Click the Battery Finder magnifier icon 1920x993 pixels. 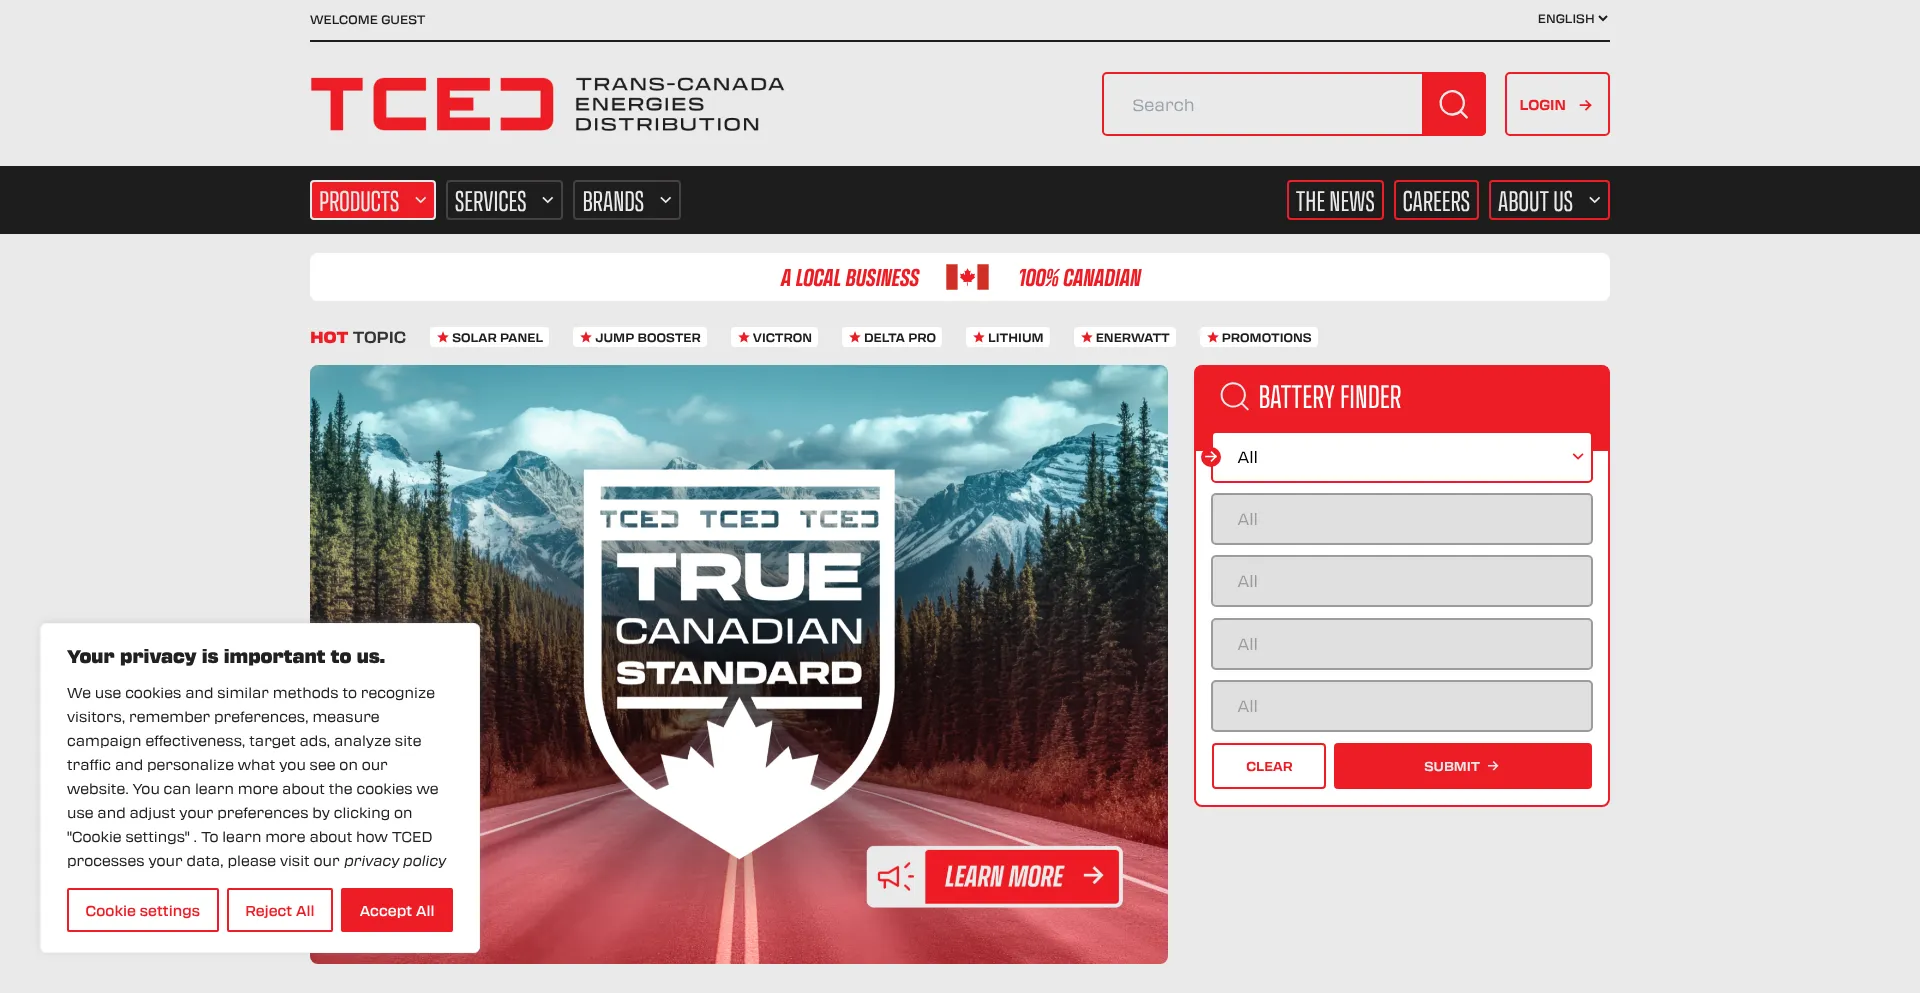point(1234,397)
